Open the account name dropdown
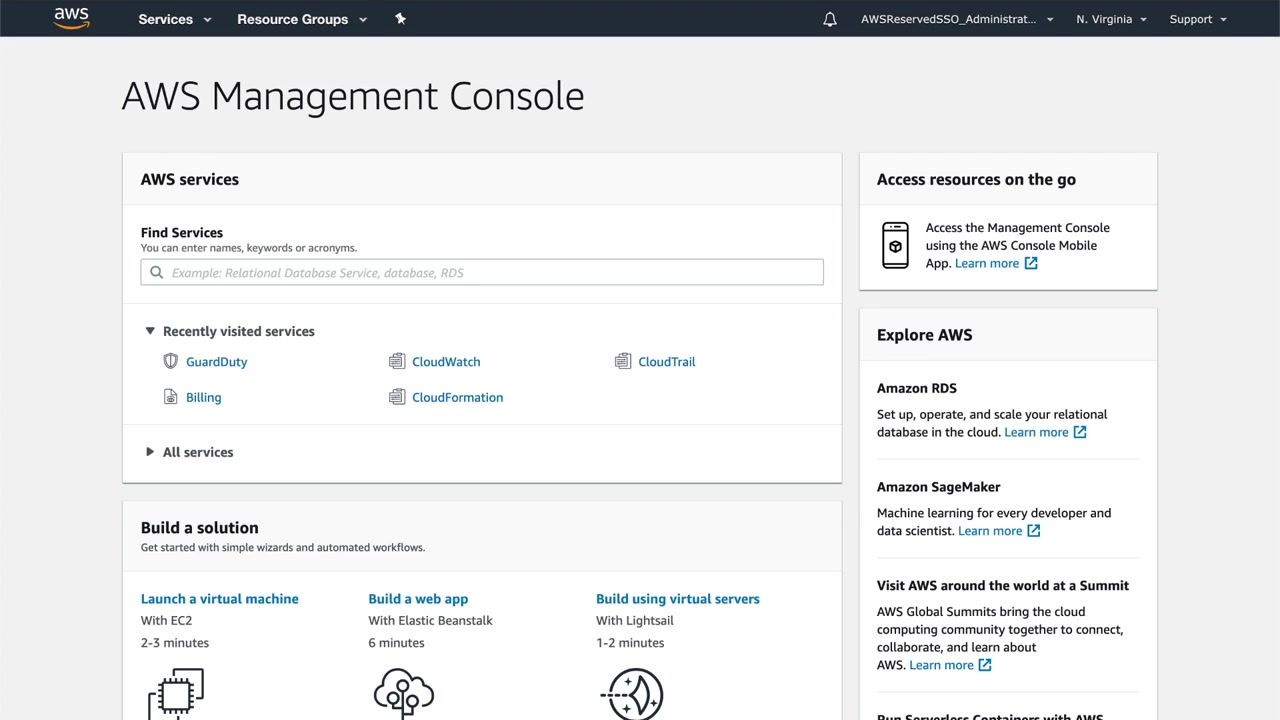Image resolution: width=1280 pixels, height=720 pixels. tap(956, 19)
